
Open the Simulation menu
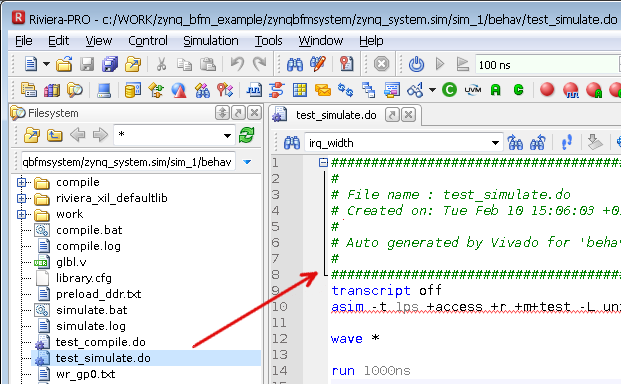211,41
